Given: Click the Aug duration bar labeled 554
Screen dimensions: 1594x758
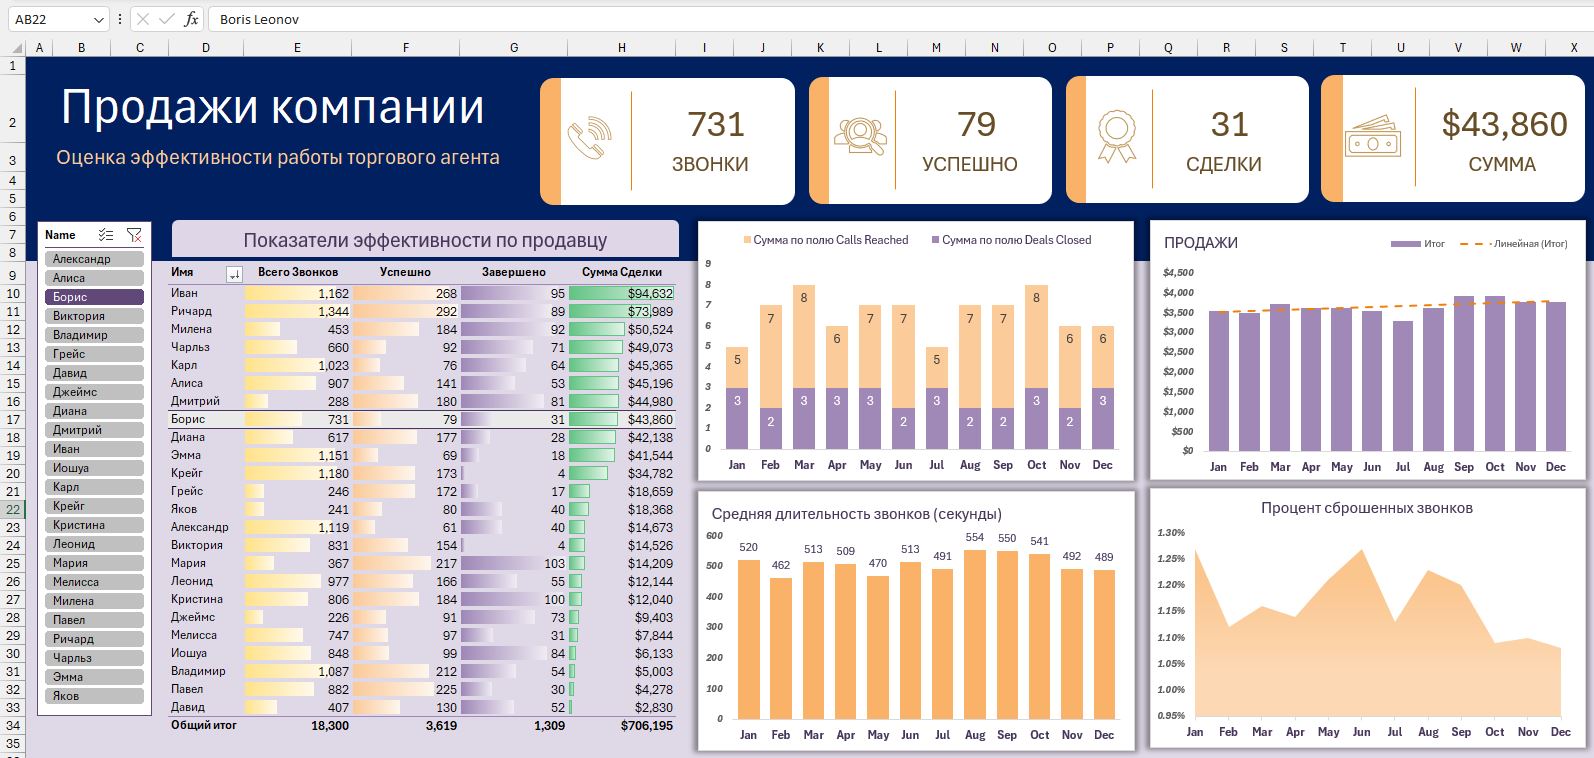Looking at the screenshot, I should [x=974, y=634].
